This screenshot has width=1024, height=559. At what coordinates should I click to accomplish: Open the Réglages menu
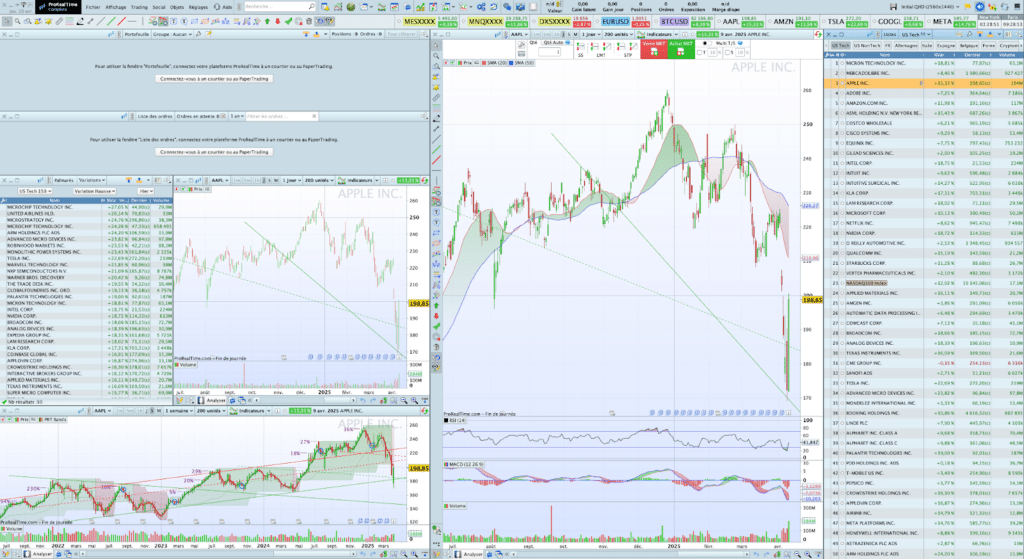coord(198,7)
